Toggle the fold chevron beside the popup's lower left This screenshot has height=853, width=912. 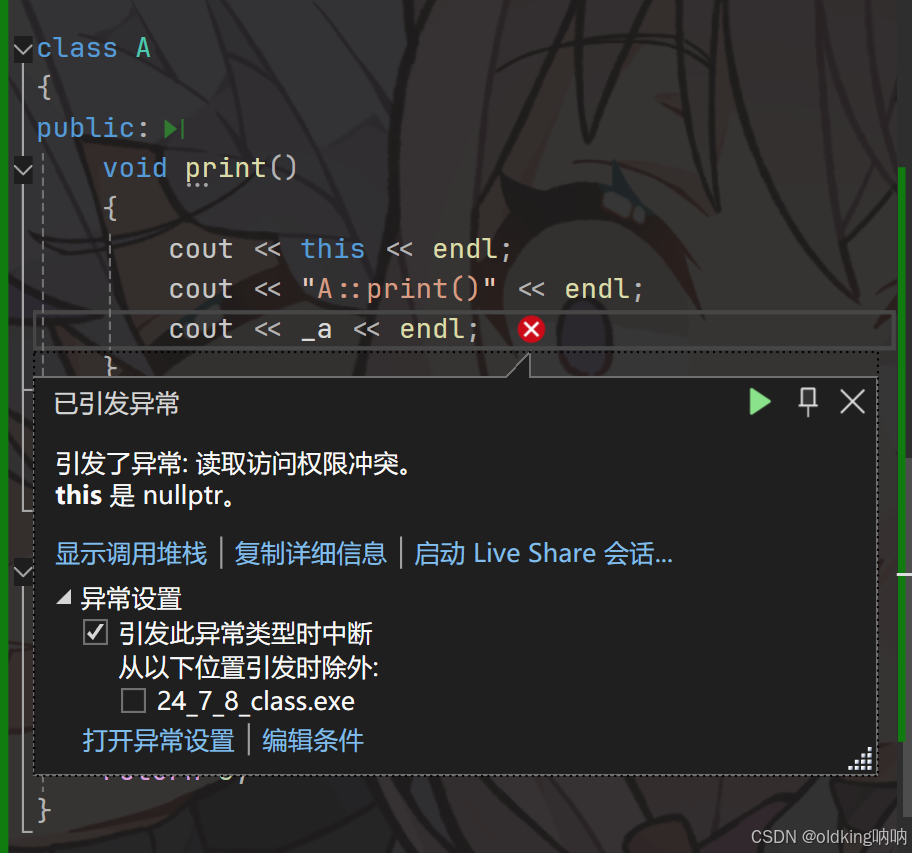pos(23,572)
